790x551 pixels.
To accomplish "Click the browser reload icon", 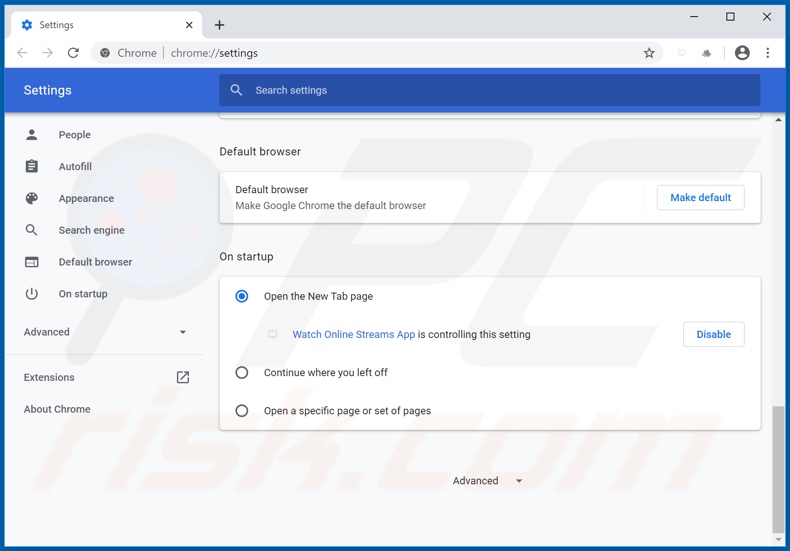I will pos(73,53).
